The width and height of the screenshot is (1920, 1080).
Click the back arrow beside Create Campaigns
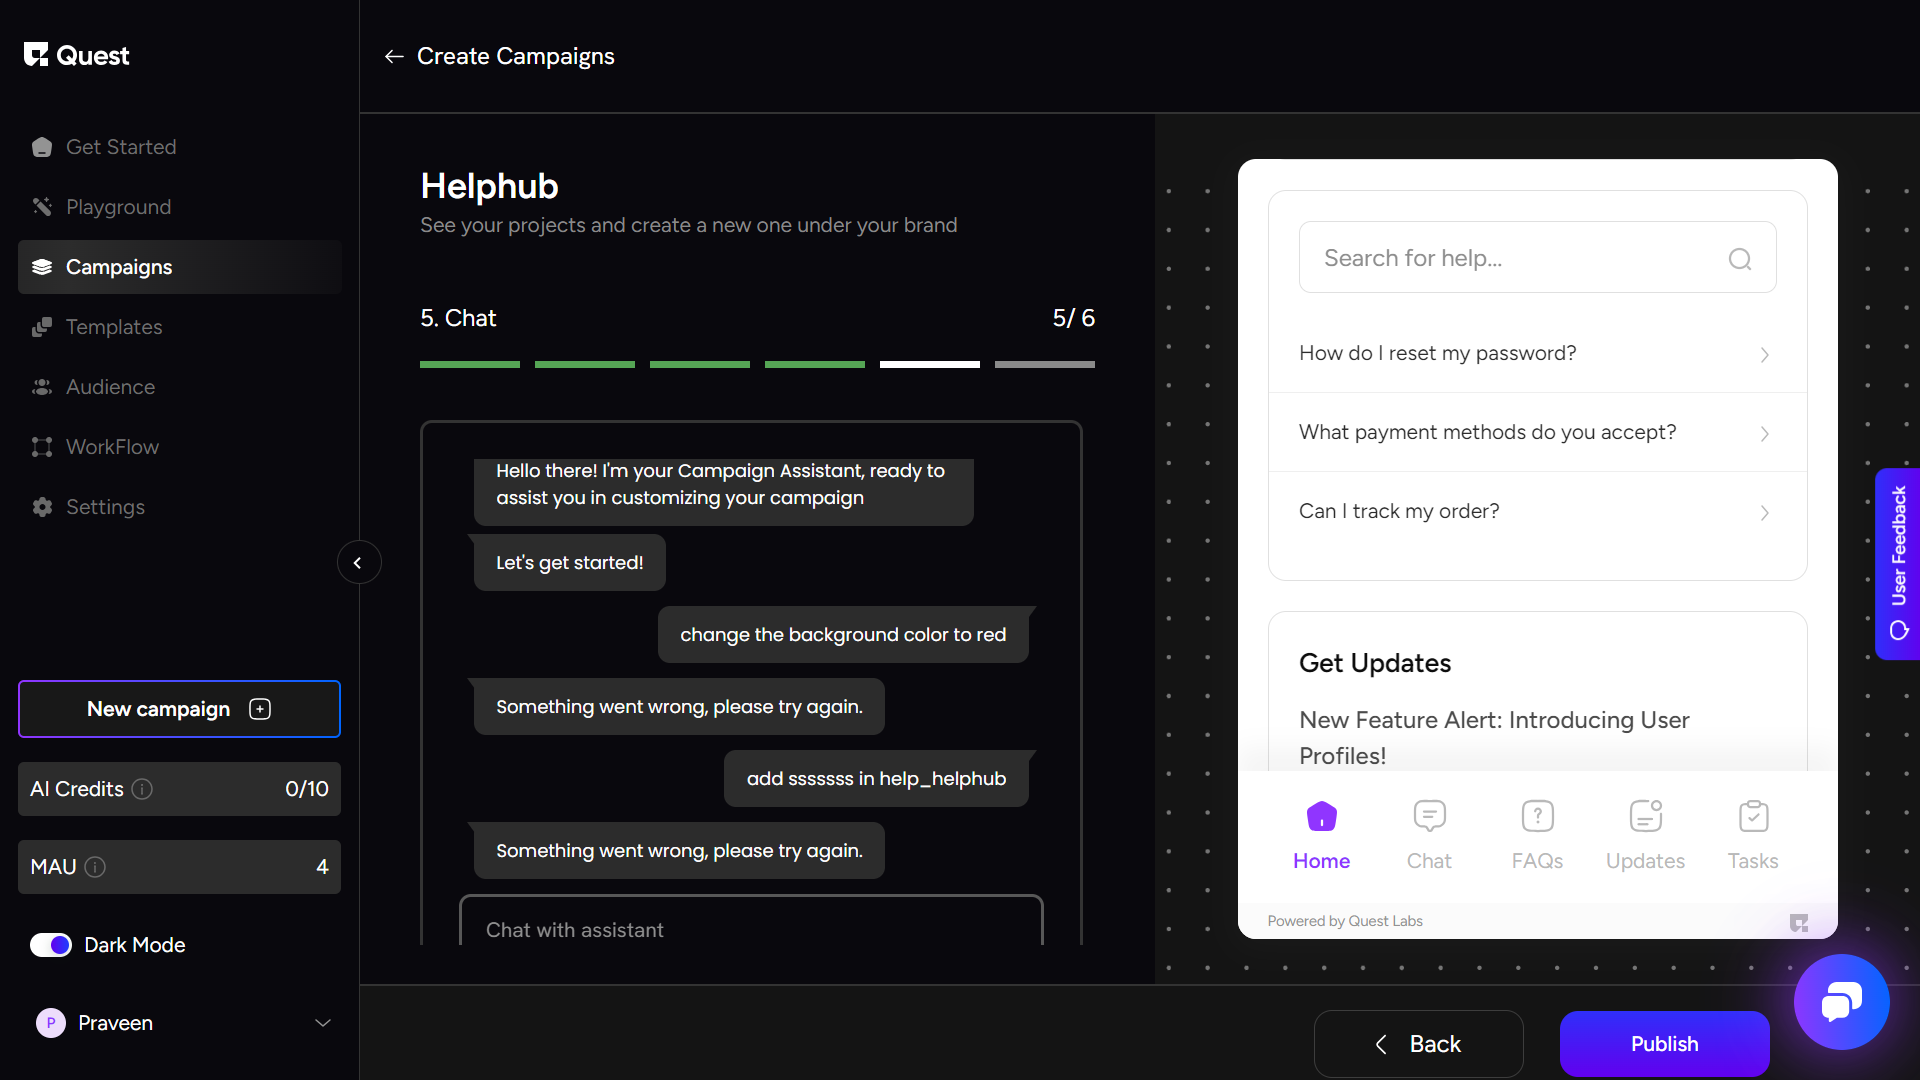click(394, 57)
